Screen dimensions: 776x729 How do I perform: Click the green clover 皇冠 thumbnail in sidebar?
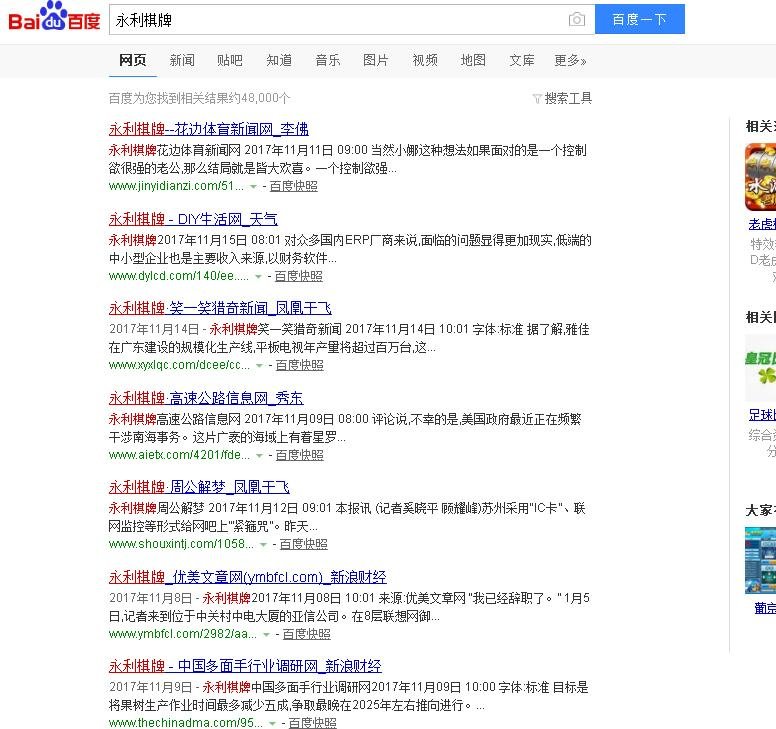click(761, 367)
